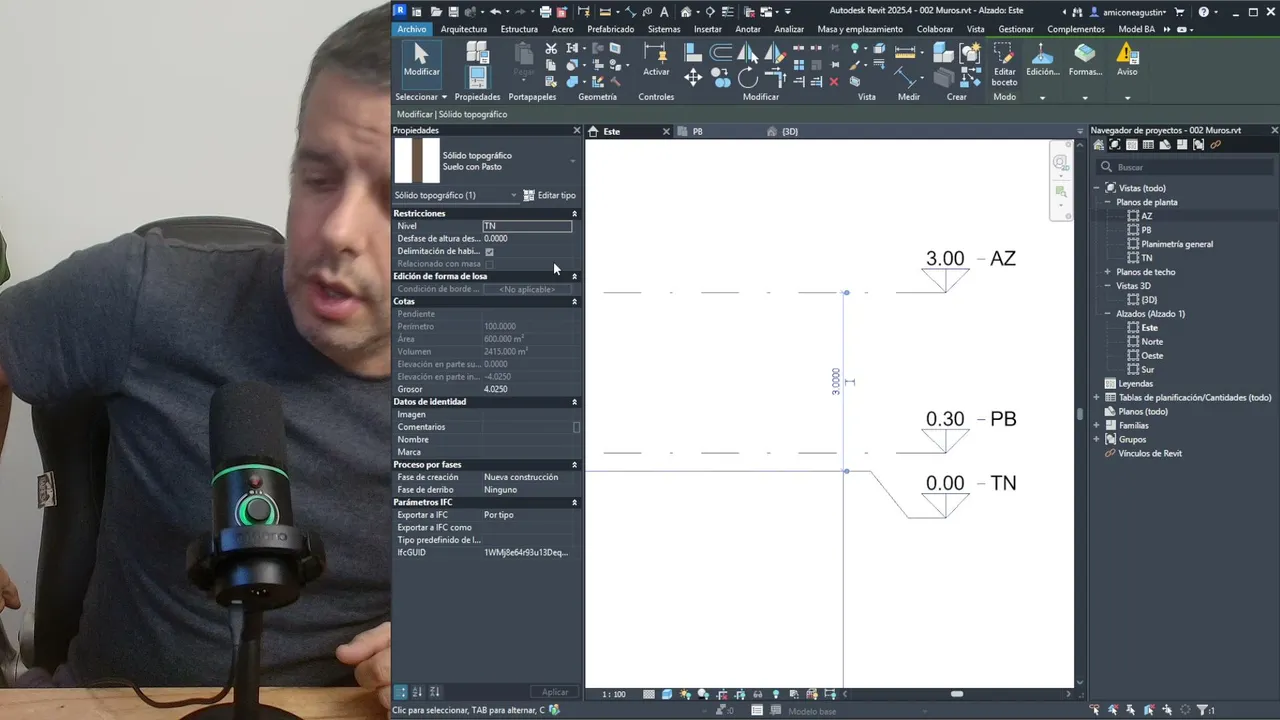Viewport: 1280px width, 720px height.
Task: Toggle alphabetical sort in Propiedades footer
Action: (x=418, y=692)
